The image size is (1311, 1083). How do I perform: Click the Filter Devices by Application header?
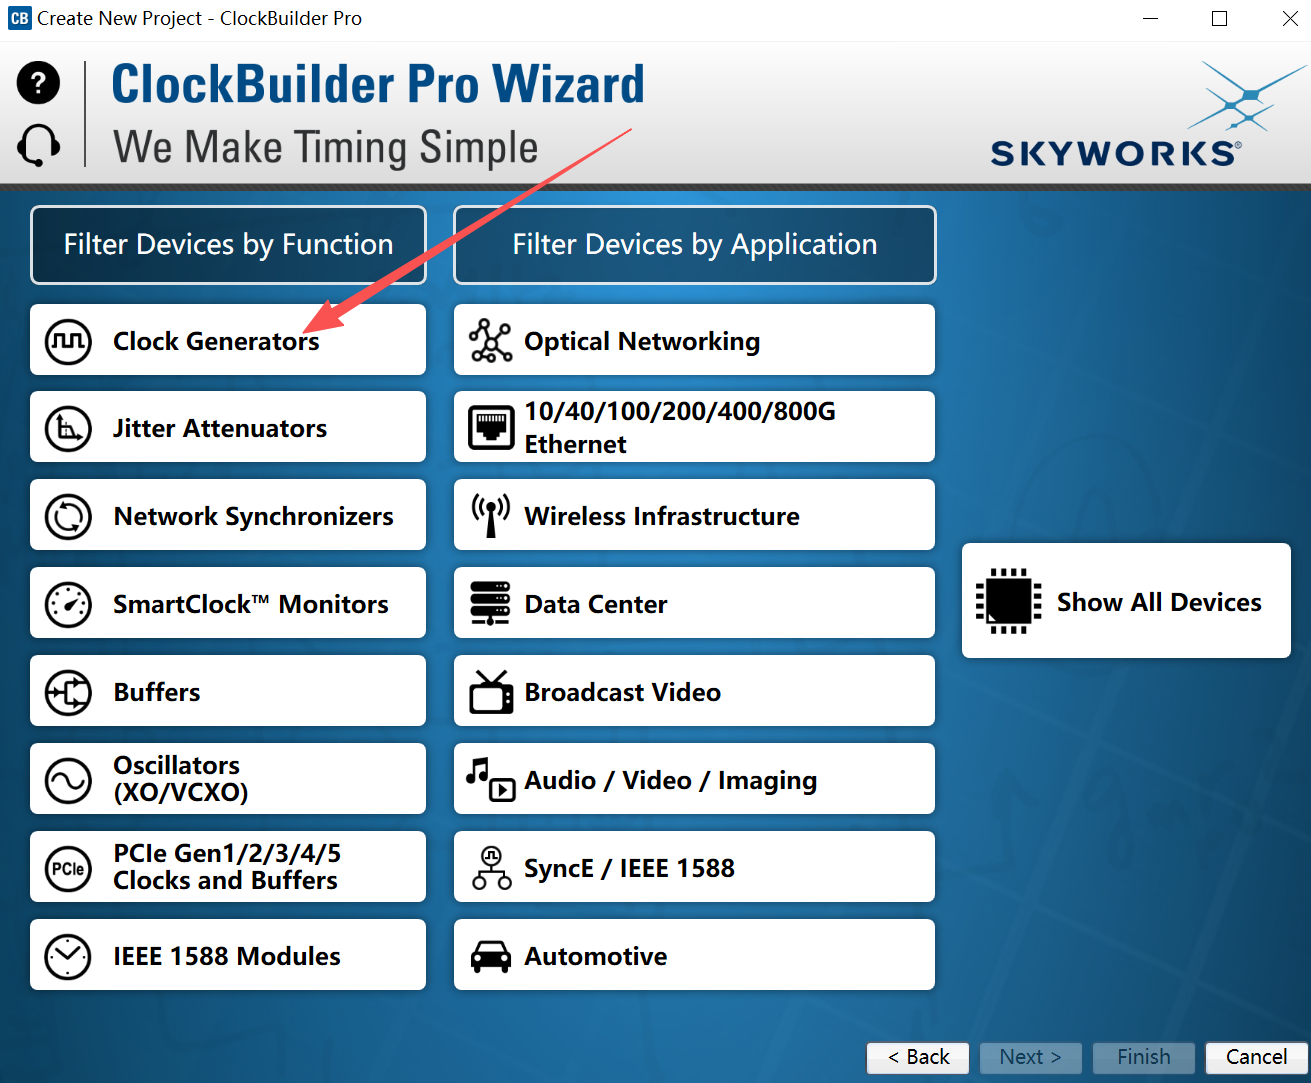[x=695, y=245]
